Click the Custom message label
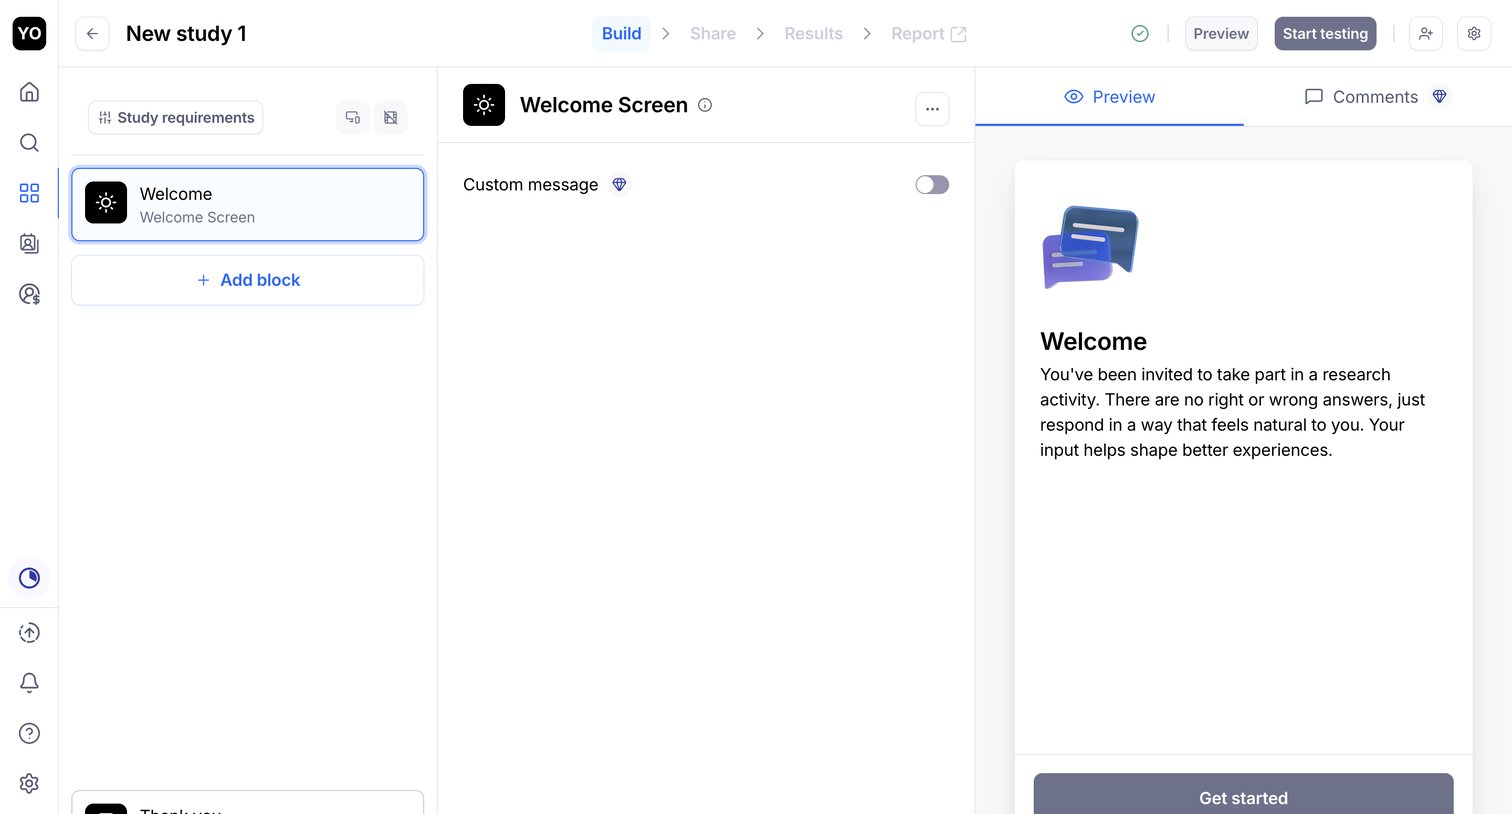The height and width of the screenshot is (814, 1512). (x=530, y=184)
